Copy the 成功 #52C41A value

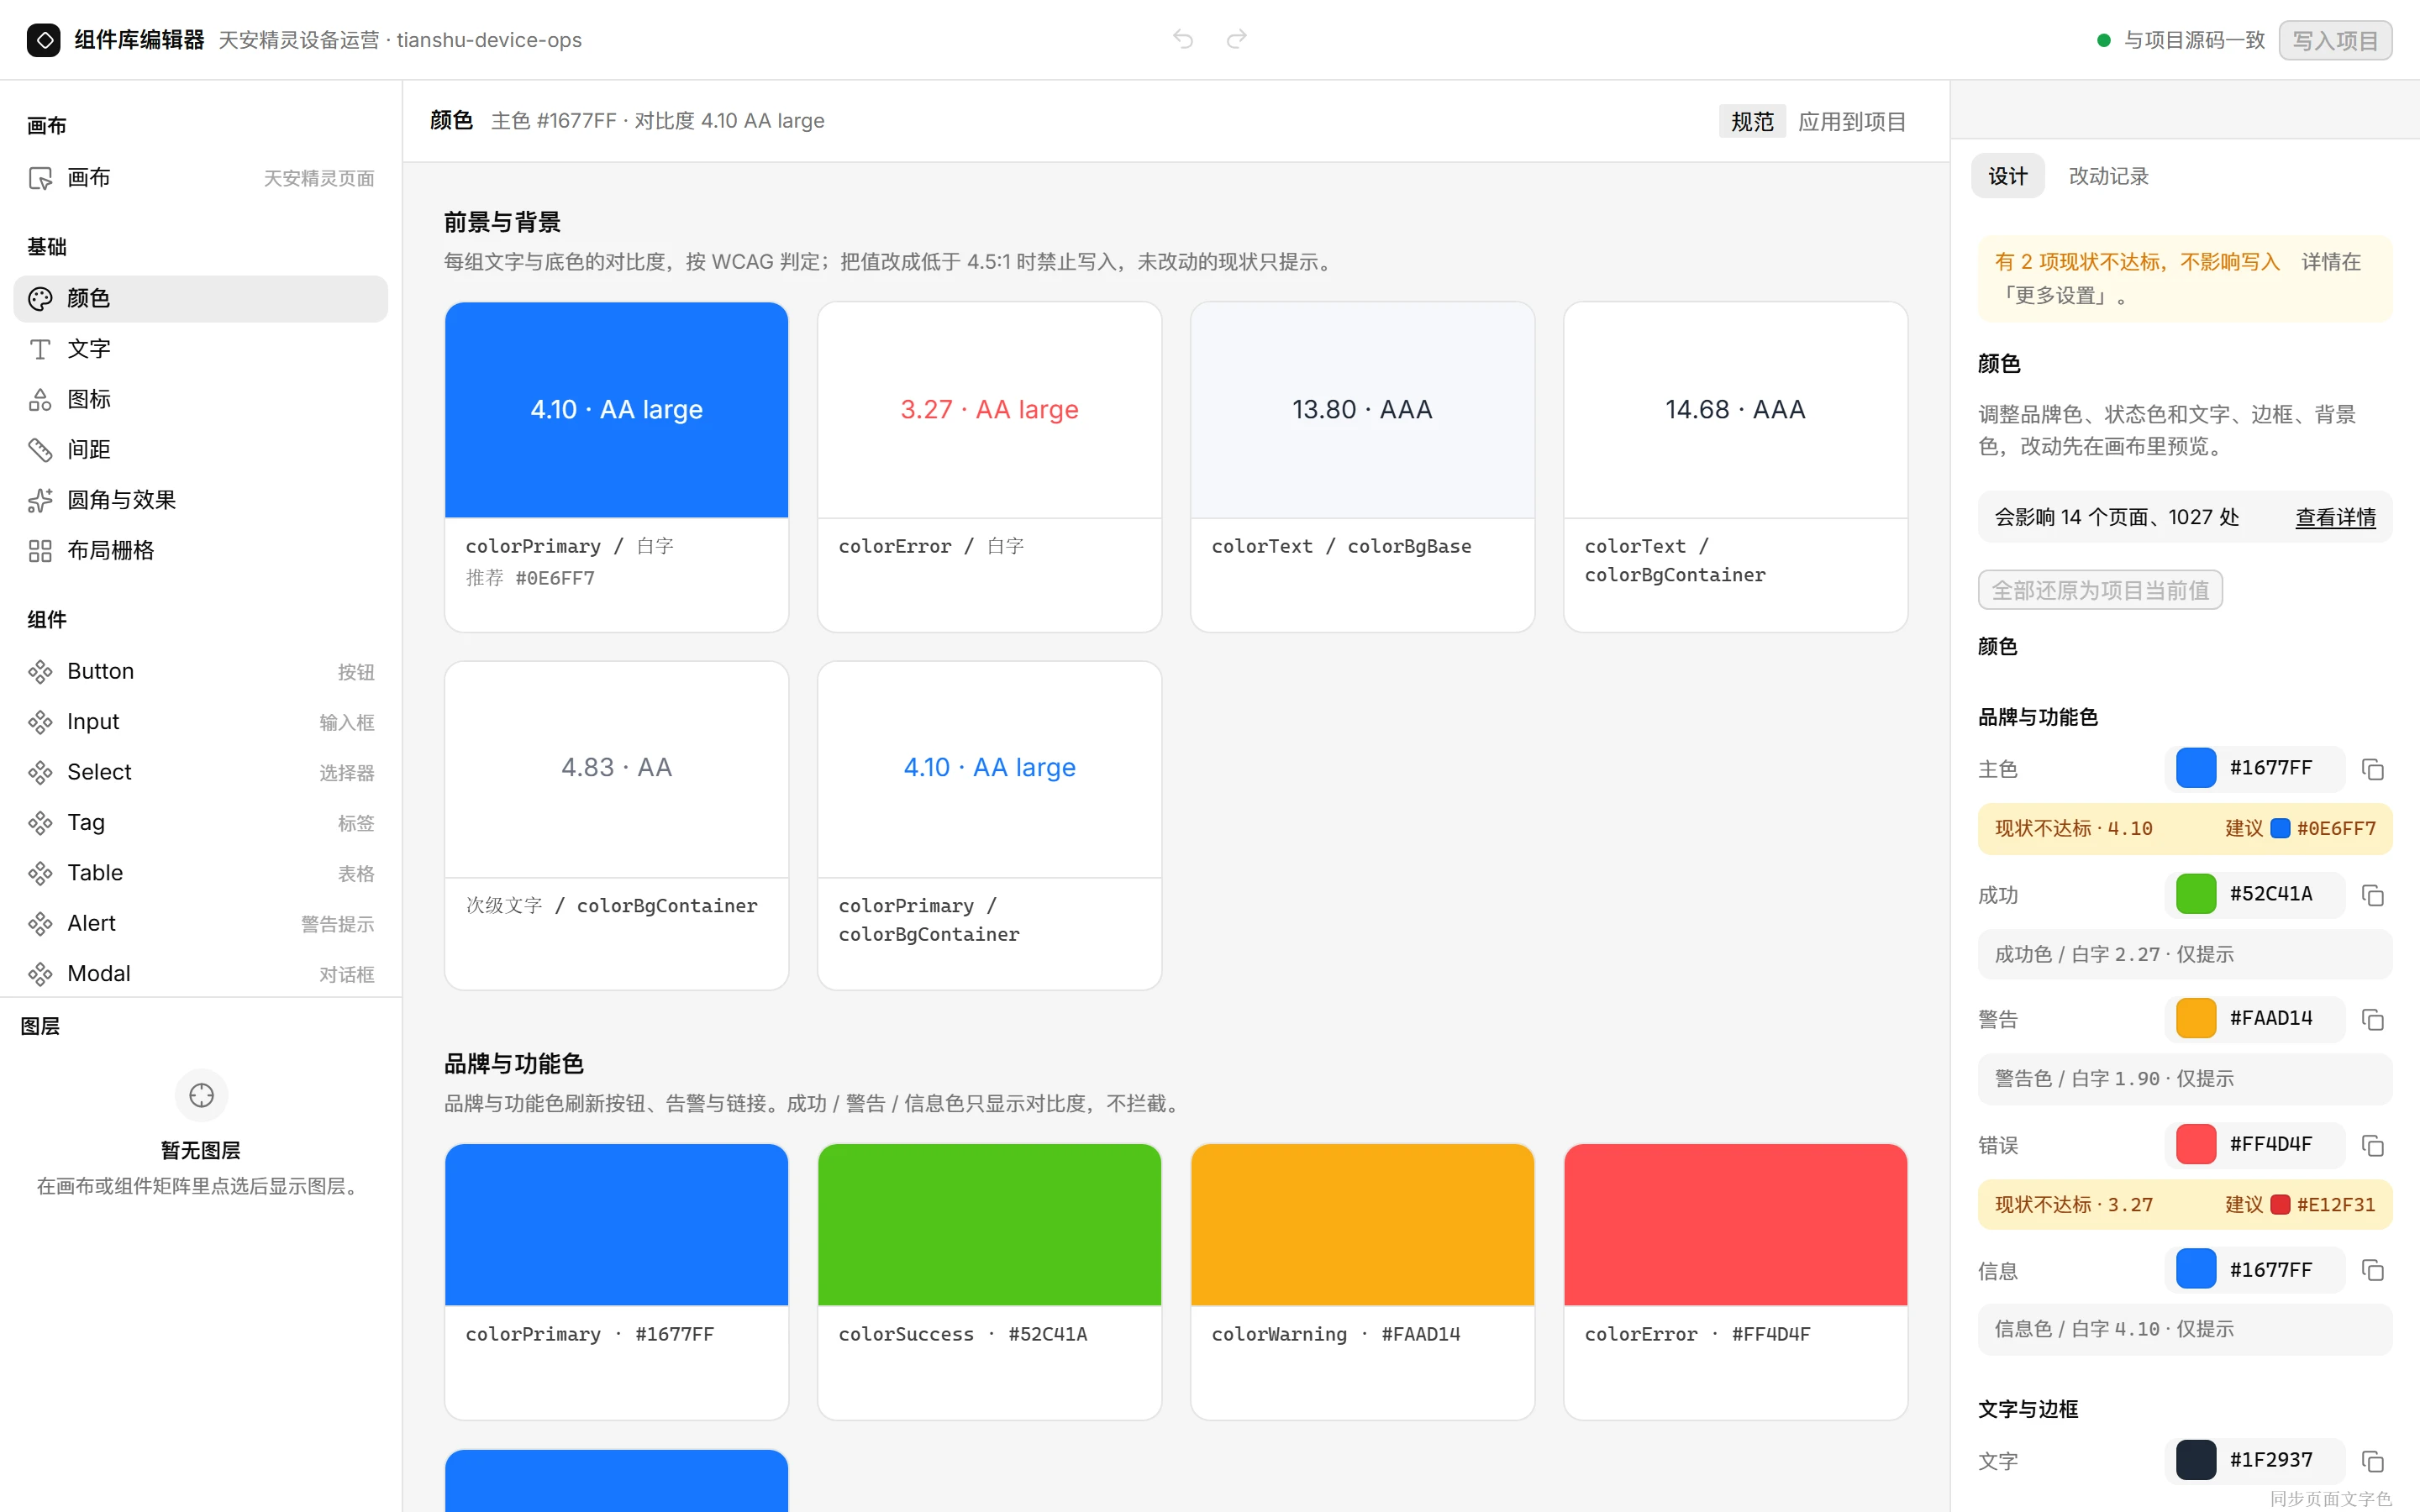2372,895
